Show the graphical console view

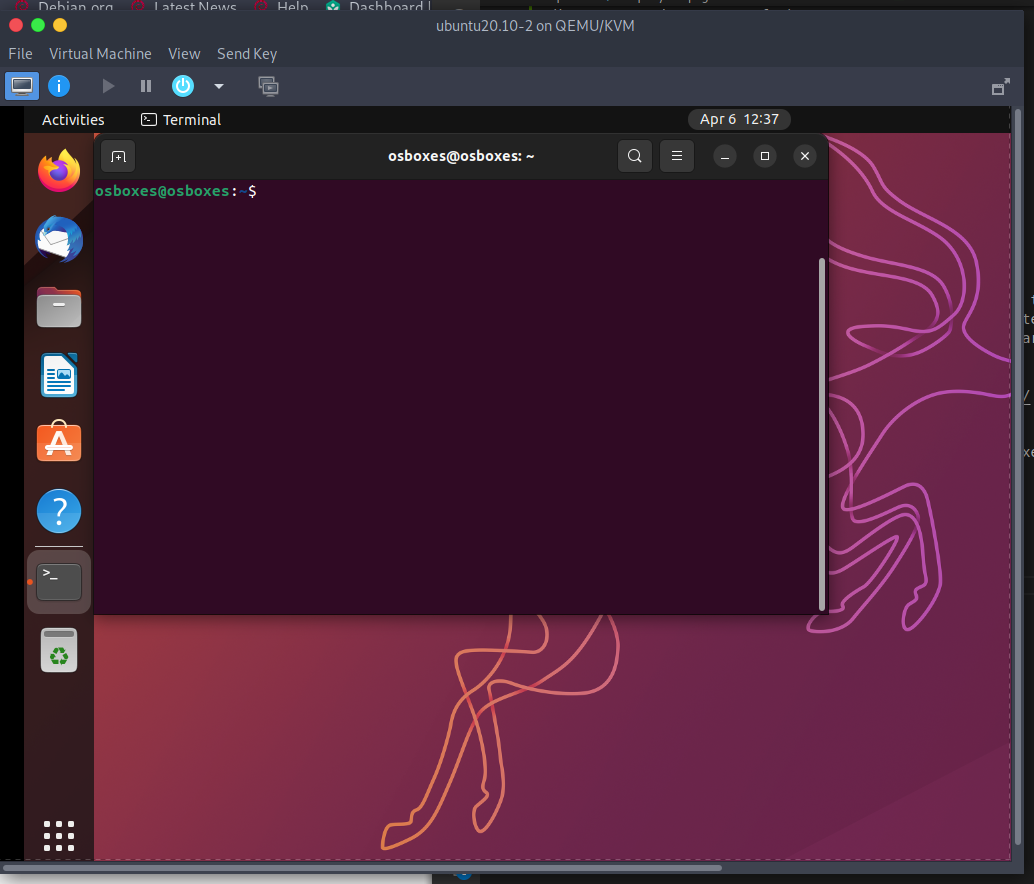22,86
